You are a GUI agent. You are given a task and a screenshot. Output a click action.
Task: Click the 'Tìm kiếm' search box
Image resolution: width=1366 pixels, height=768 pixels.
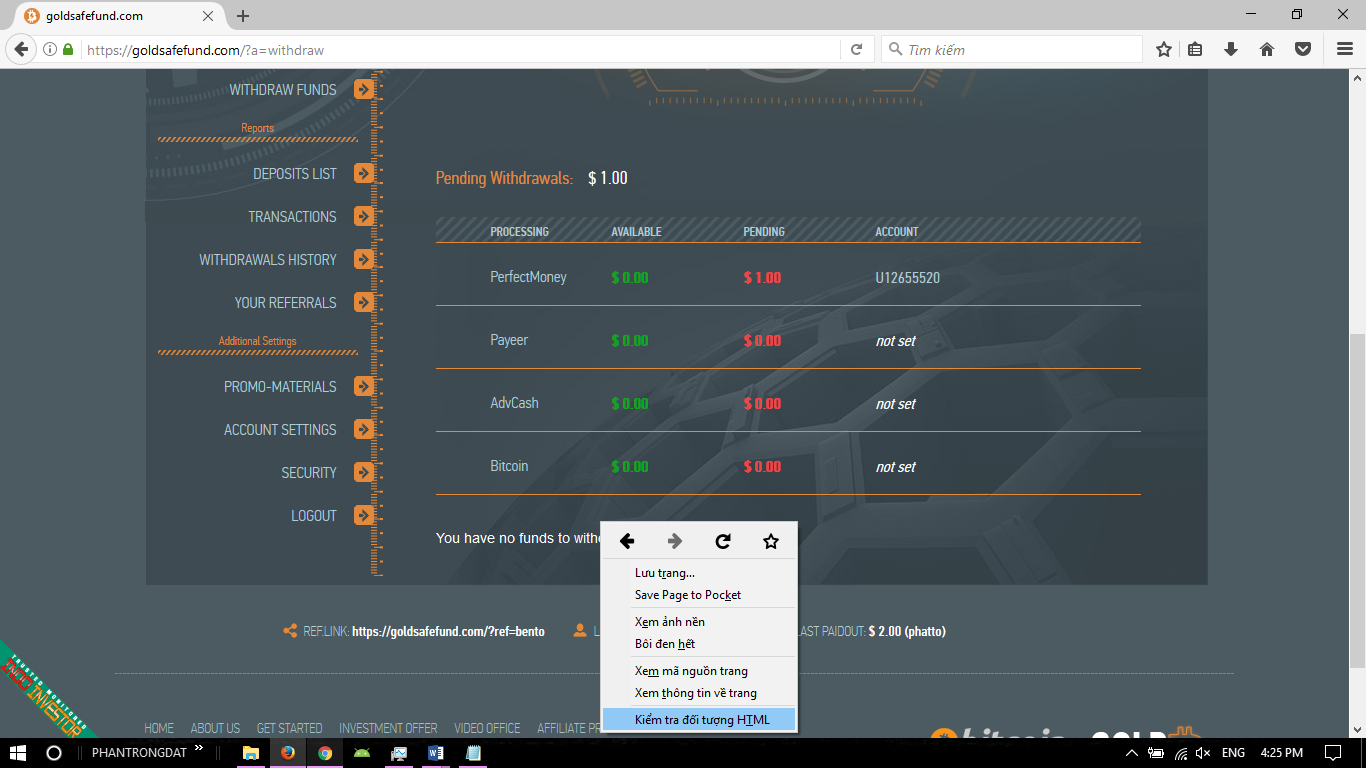(1012, 49)
